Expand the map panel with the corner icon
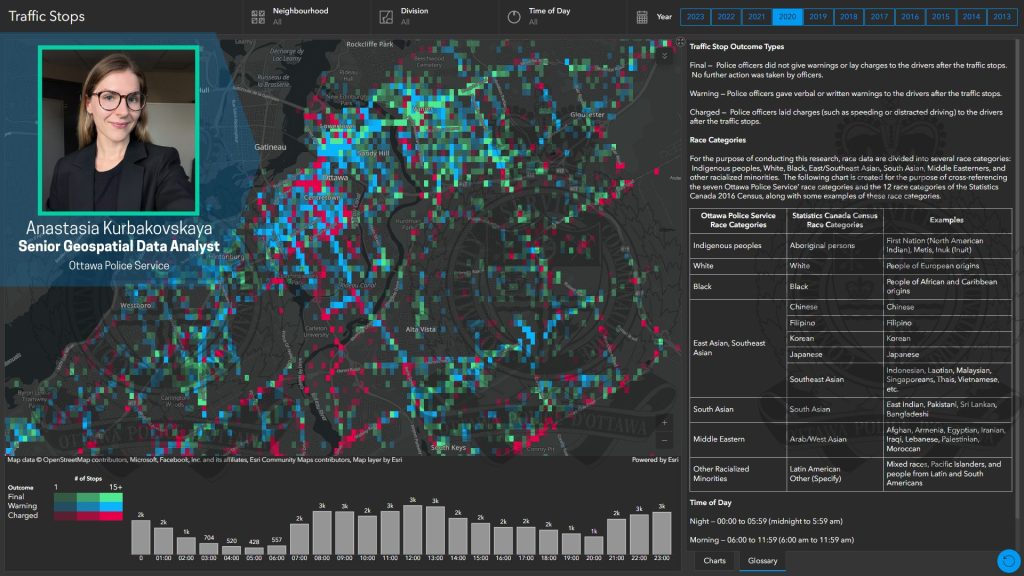Image resolution: width=1024 pixels, height=576 pixels. click(x=680, y=43)
